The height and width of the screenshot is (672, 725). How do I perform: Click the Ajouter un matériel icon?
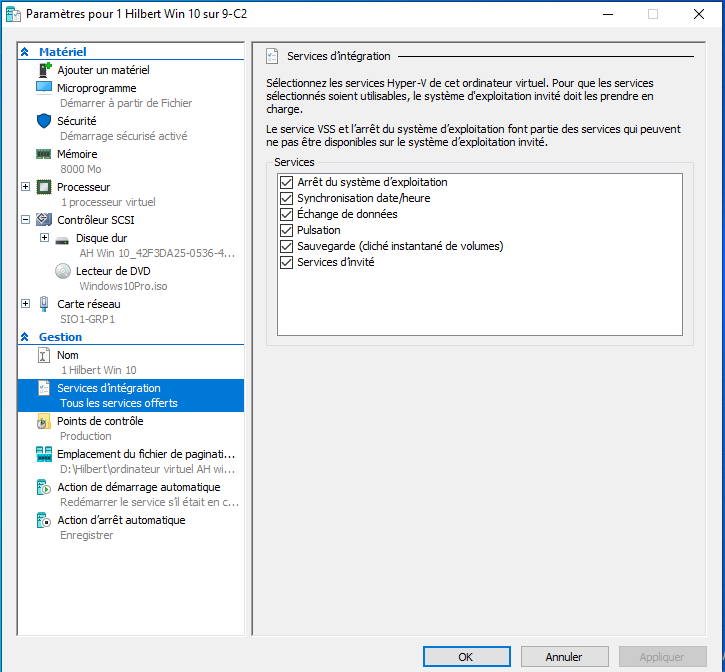(44, 70)
